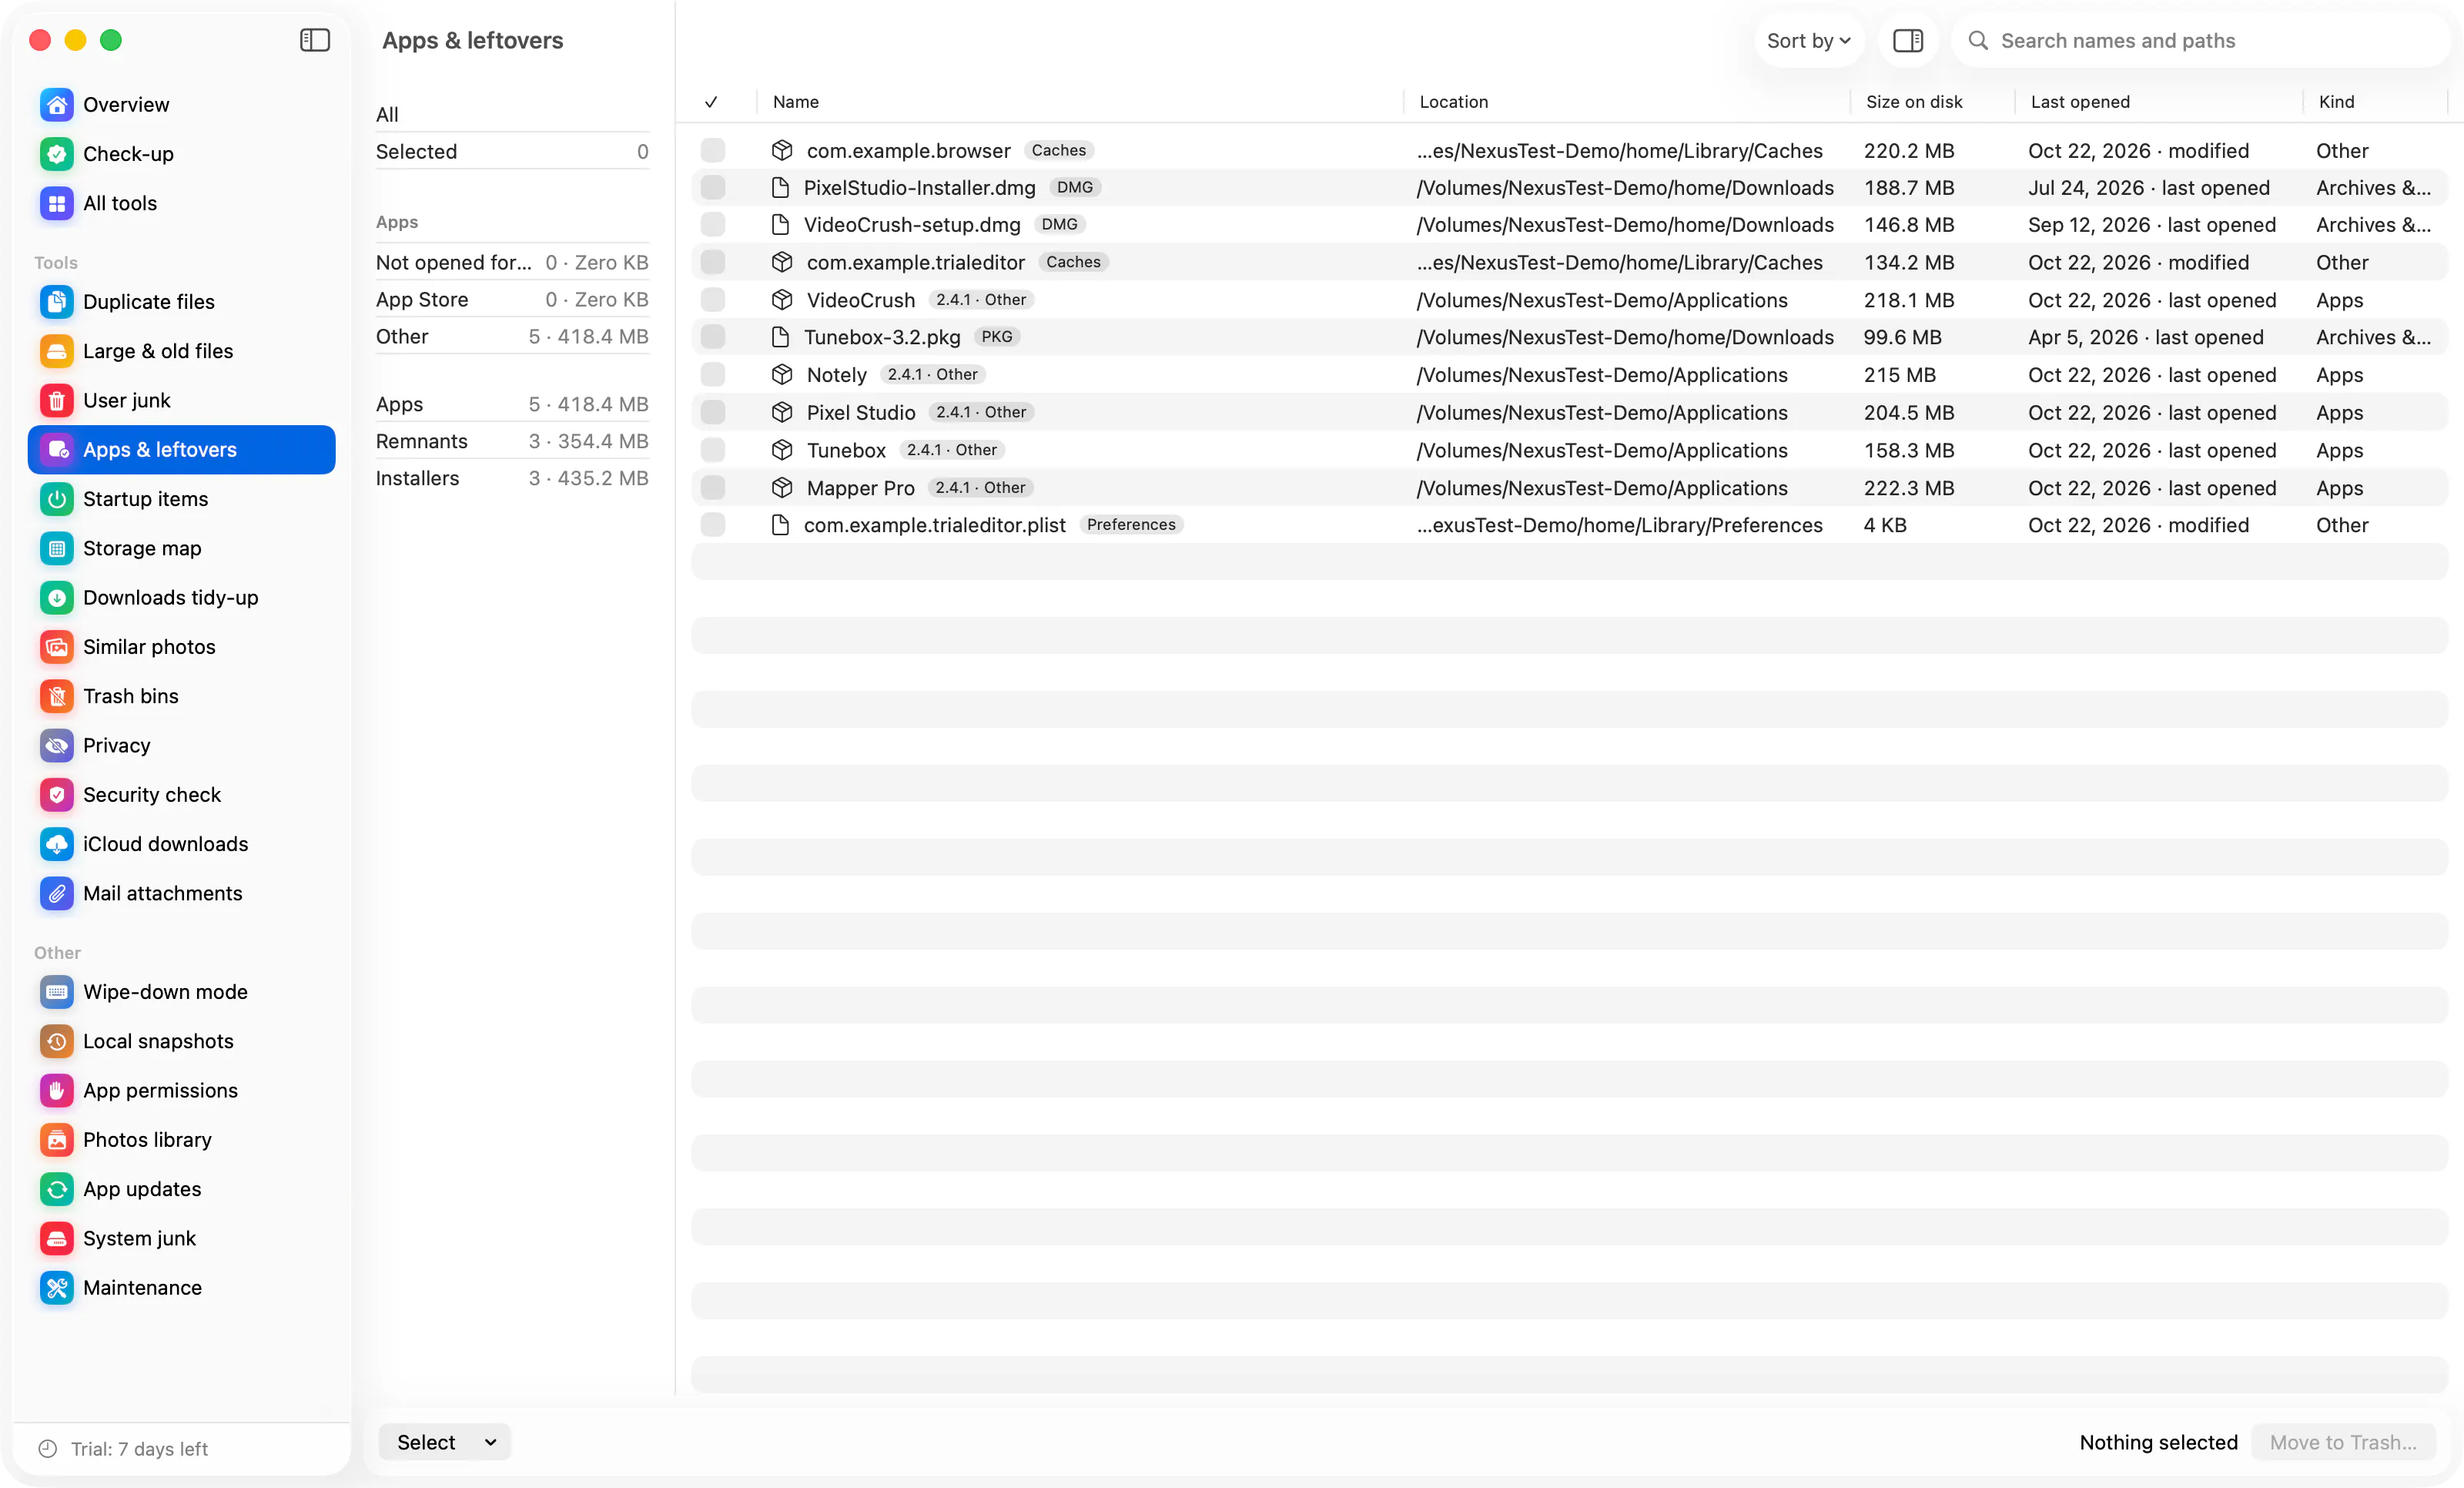
Task: Open the Storage map icon
Action: [x=57, y=548]
